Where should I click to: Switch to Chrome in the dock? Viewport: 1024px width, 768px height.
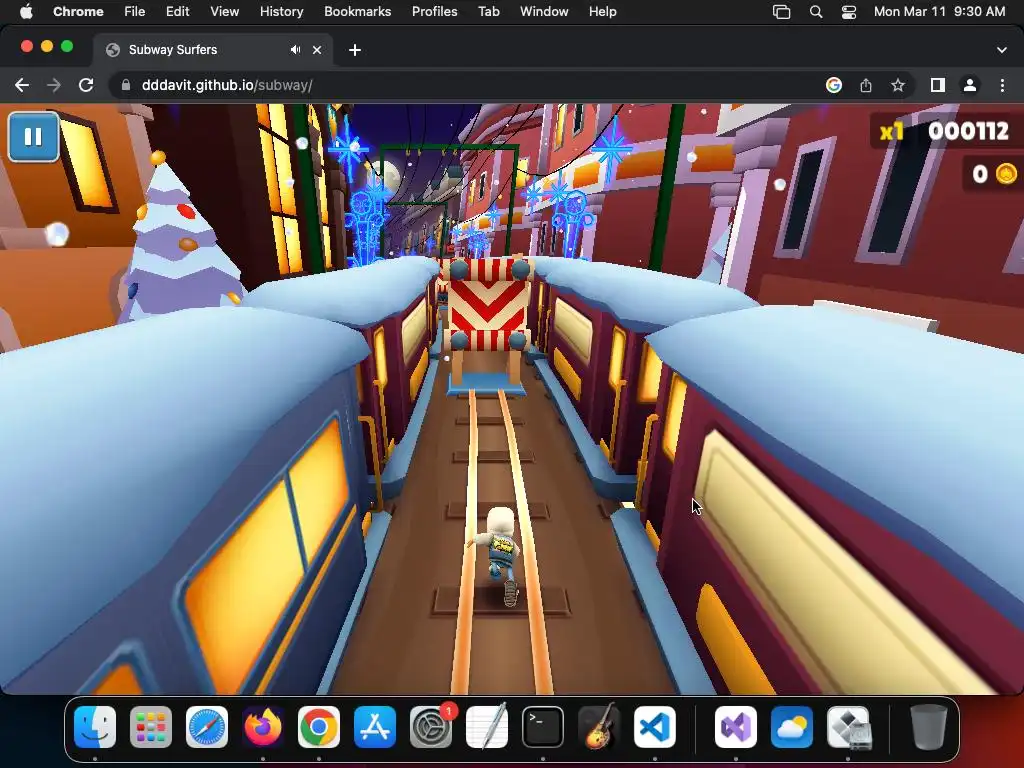(x=319, y=727)
